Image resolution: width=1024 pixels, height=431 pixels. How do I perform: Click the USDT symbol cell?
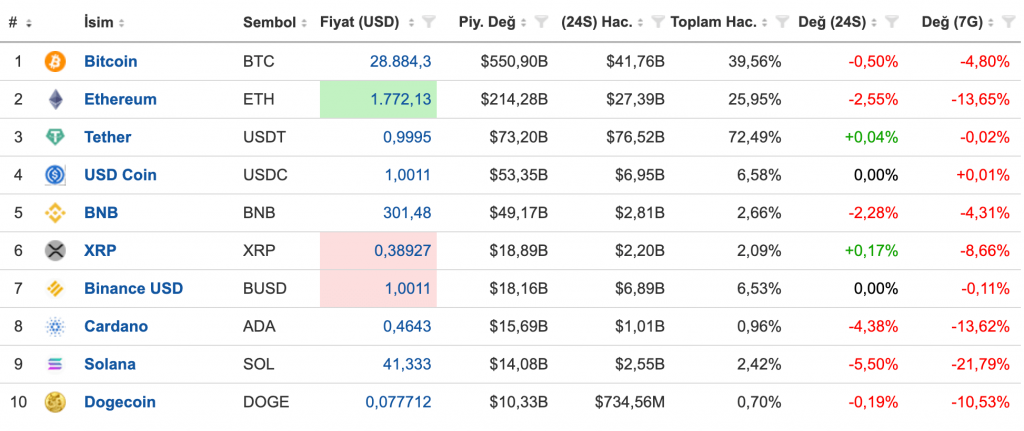tap(264, 138)
